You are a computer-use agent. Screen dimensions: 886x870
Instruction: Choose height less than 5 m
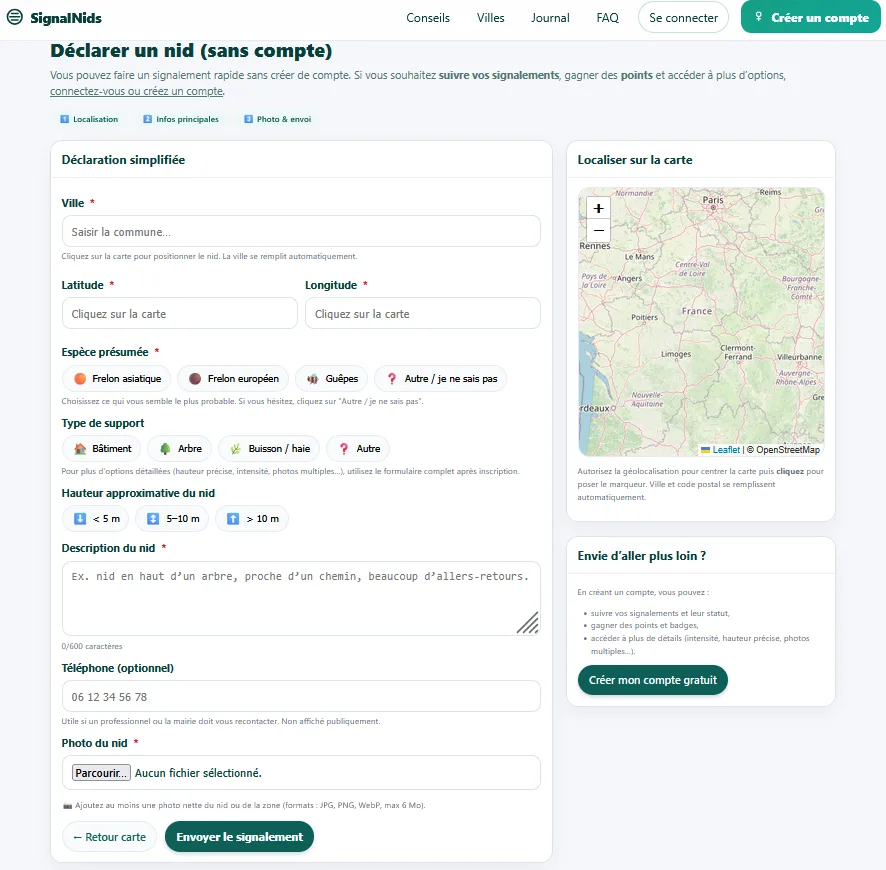(x=96, y=519)
